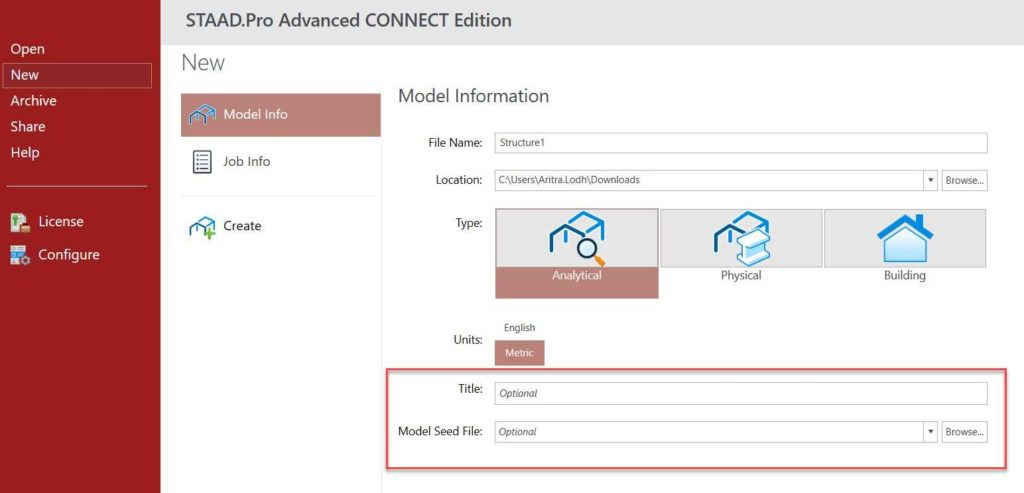Click Browse next to Model Seed File
The width and height of the screenshot is (1024, 493).
click(x=965, y=432)
